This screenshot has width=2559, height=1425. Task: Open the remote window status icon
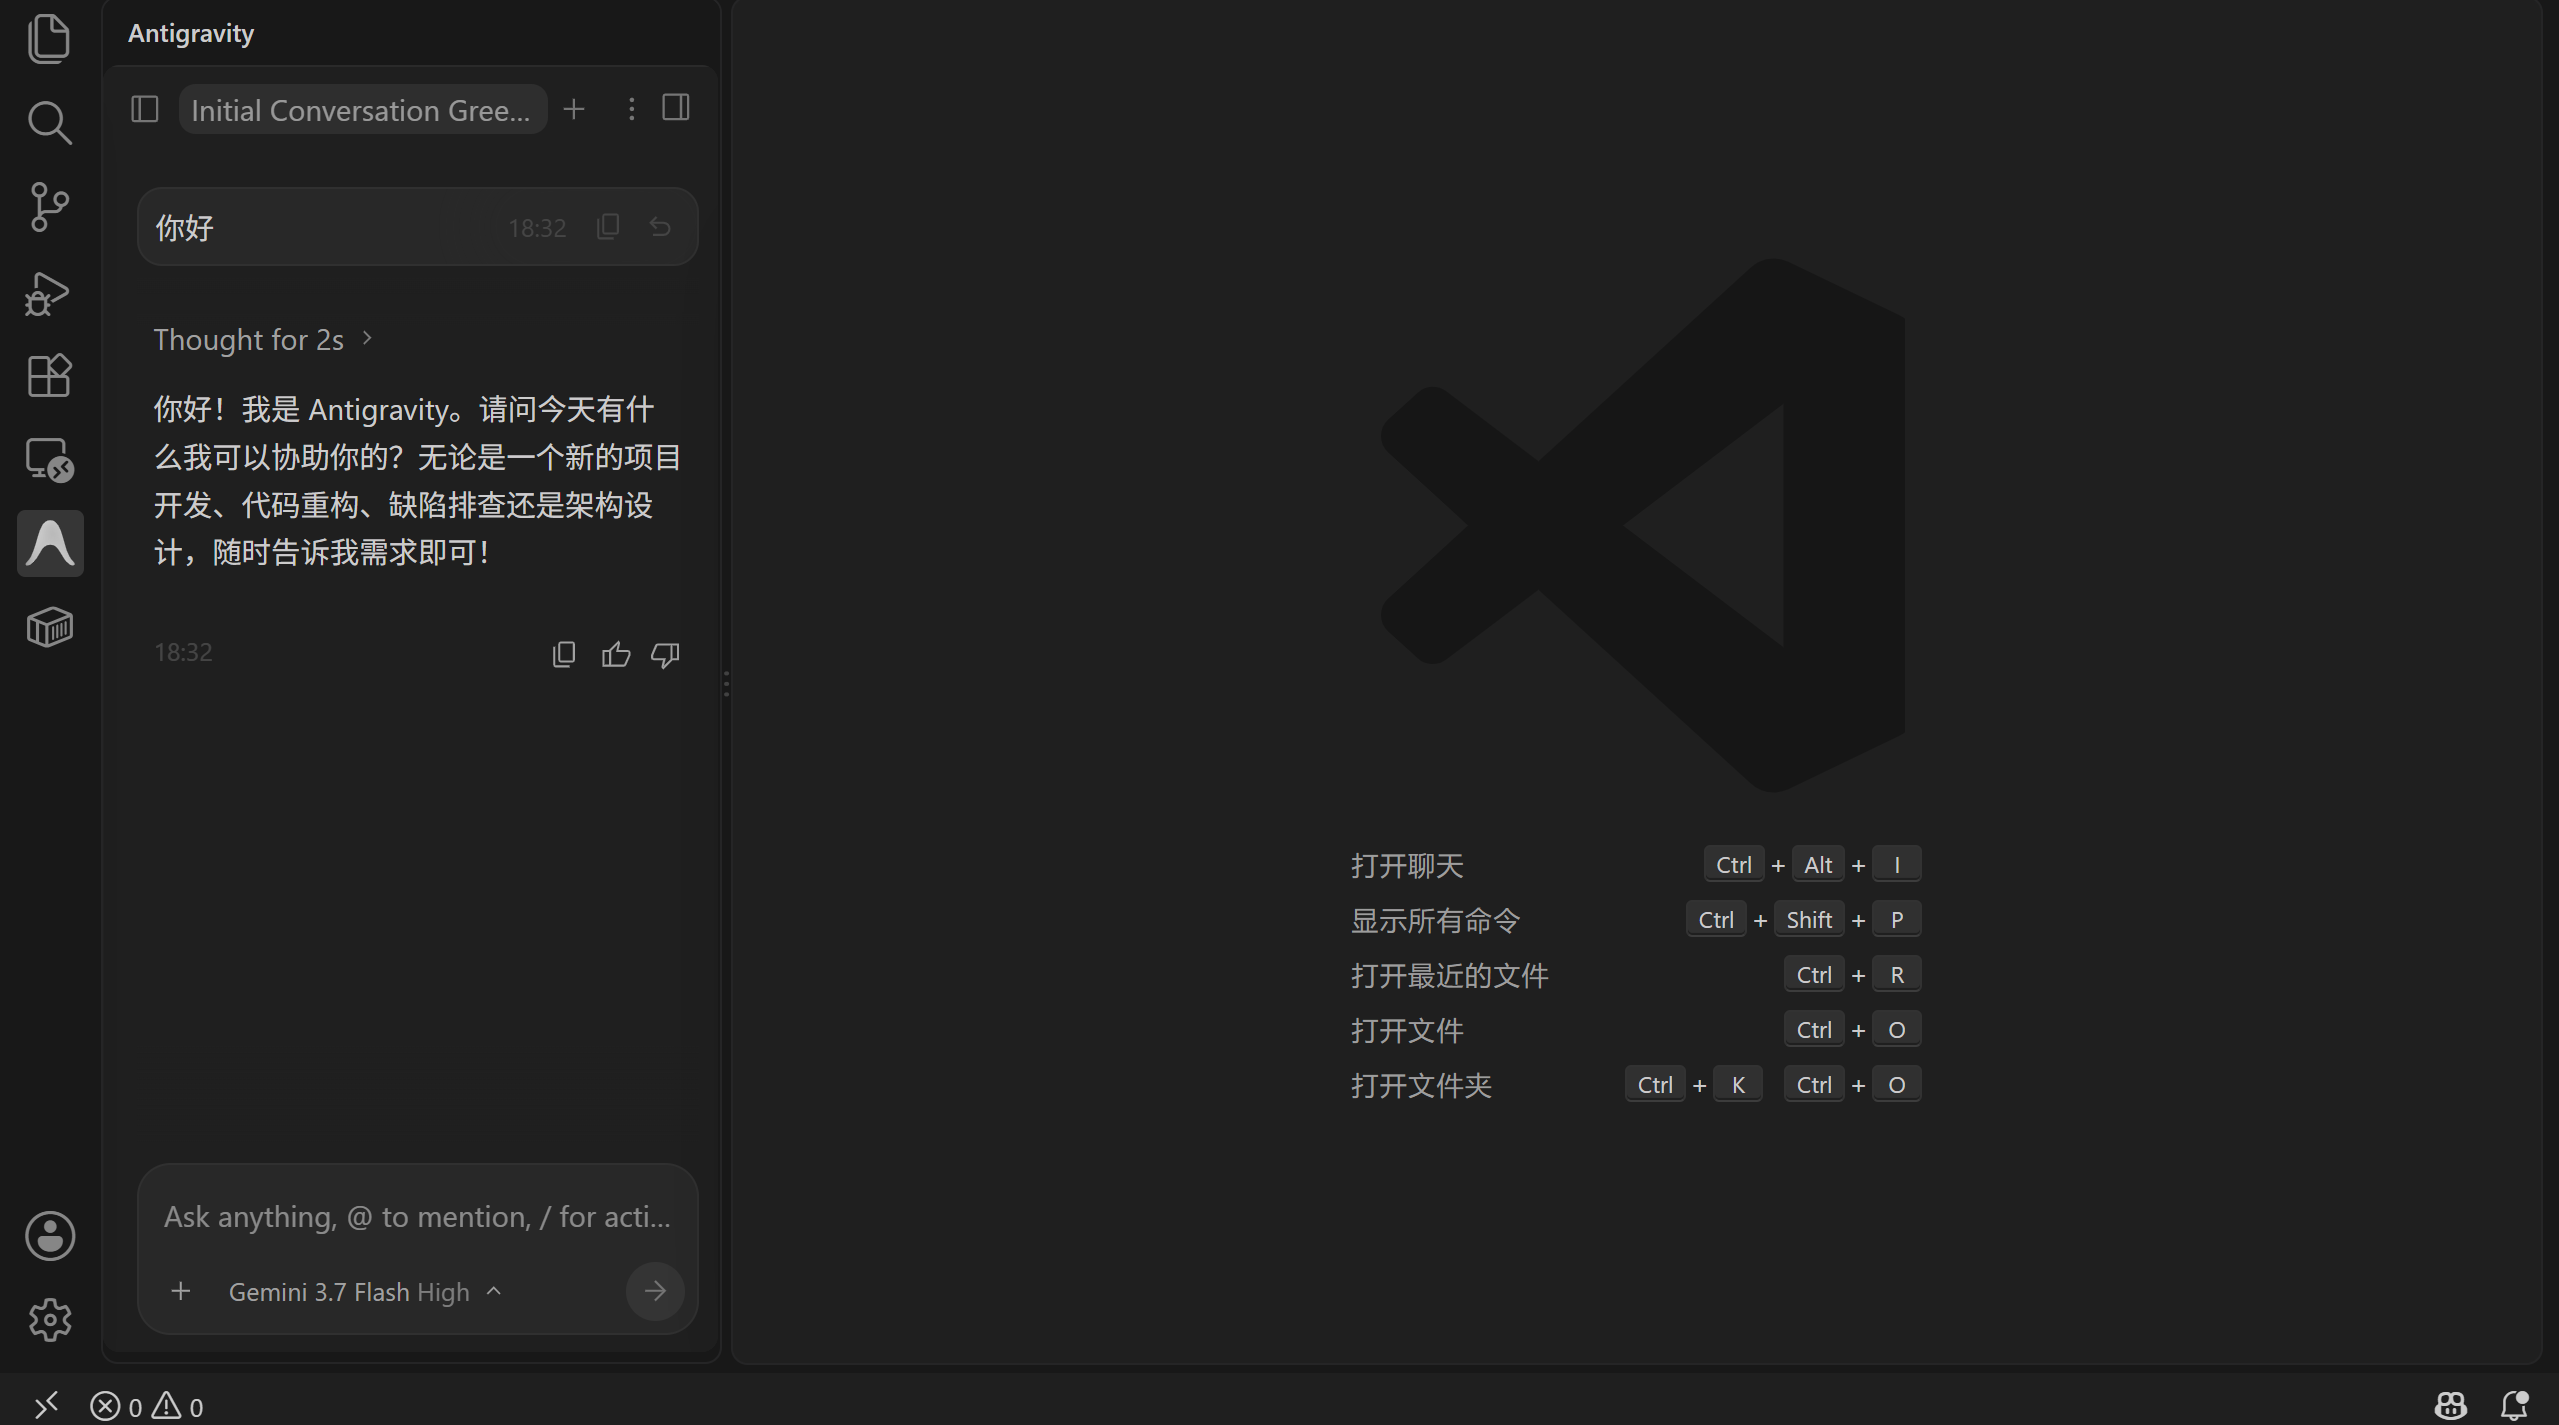(x=47, y=1406)
